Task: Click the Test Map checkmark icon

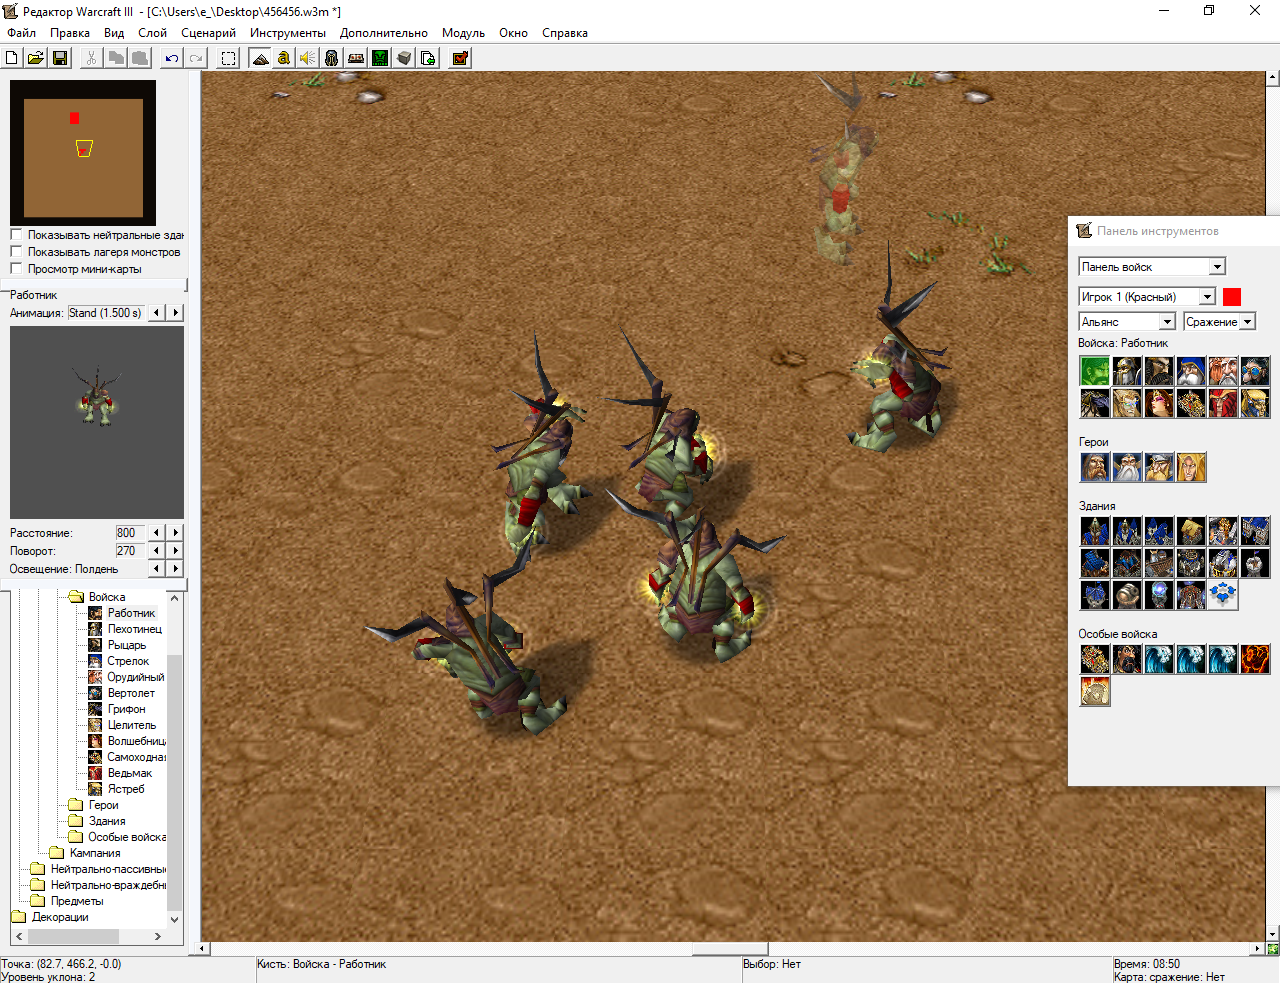Action: [x=460, y=58]
